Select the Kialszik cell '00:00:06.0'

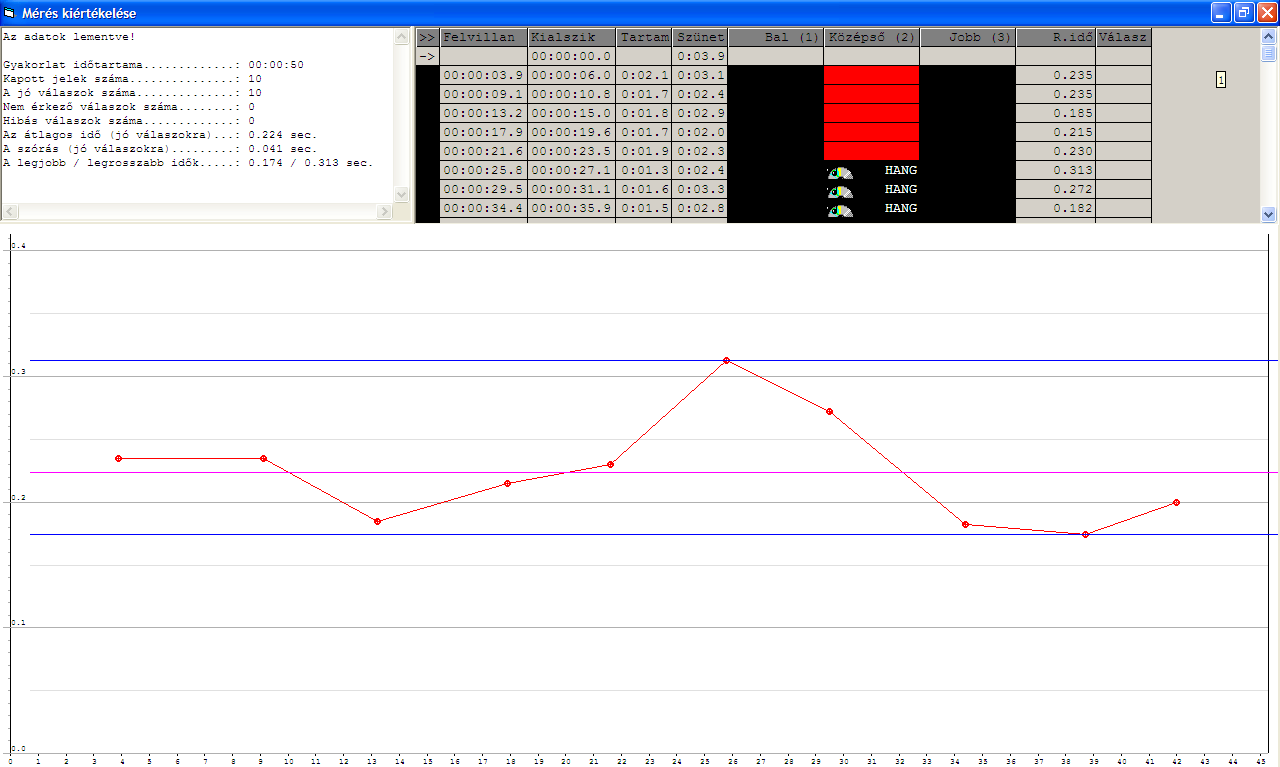click(571, 75)
